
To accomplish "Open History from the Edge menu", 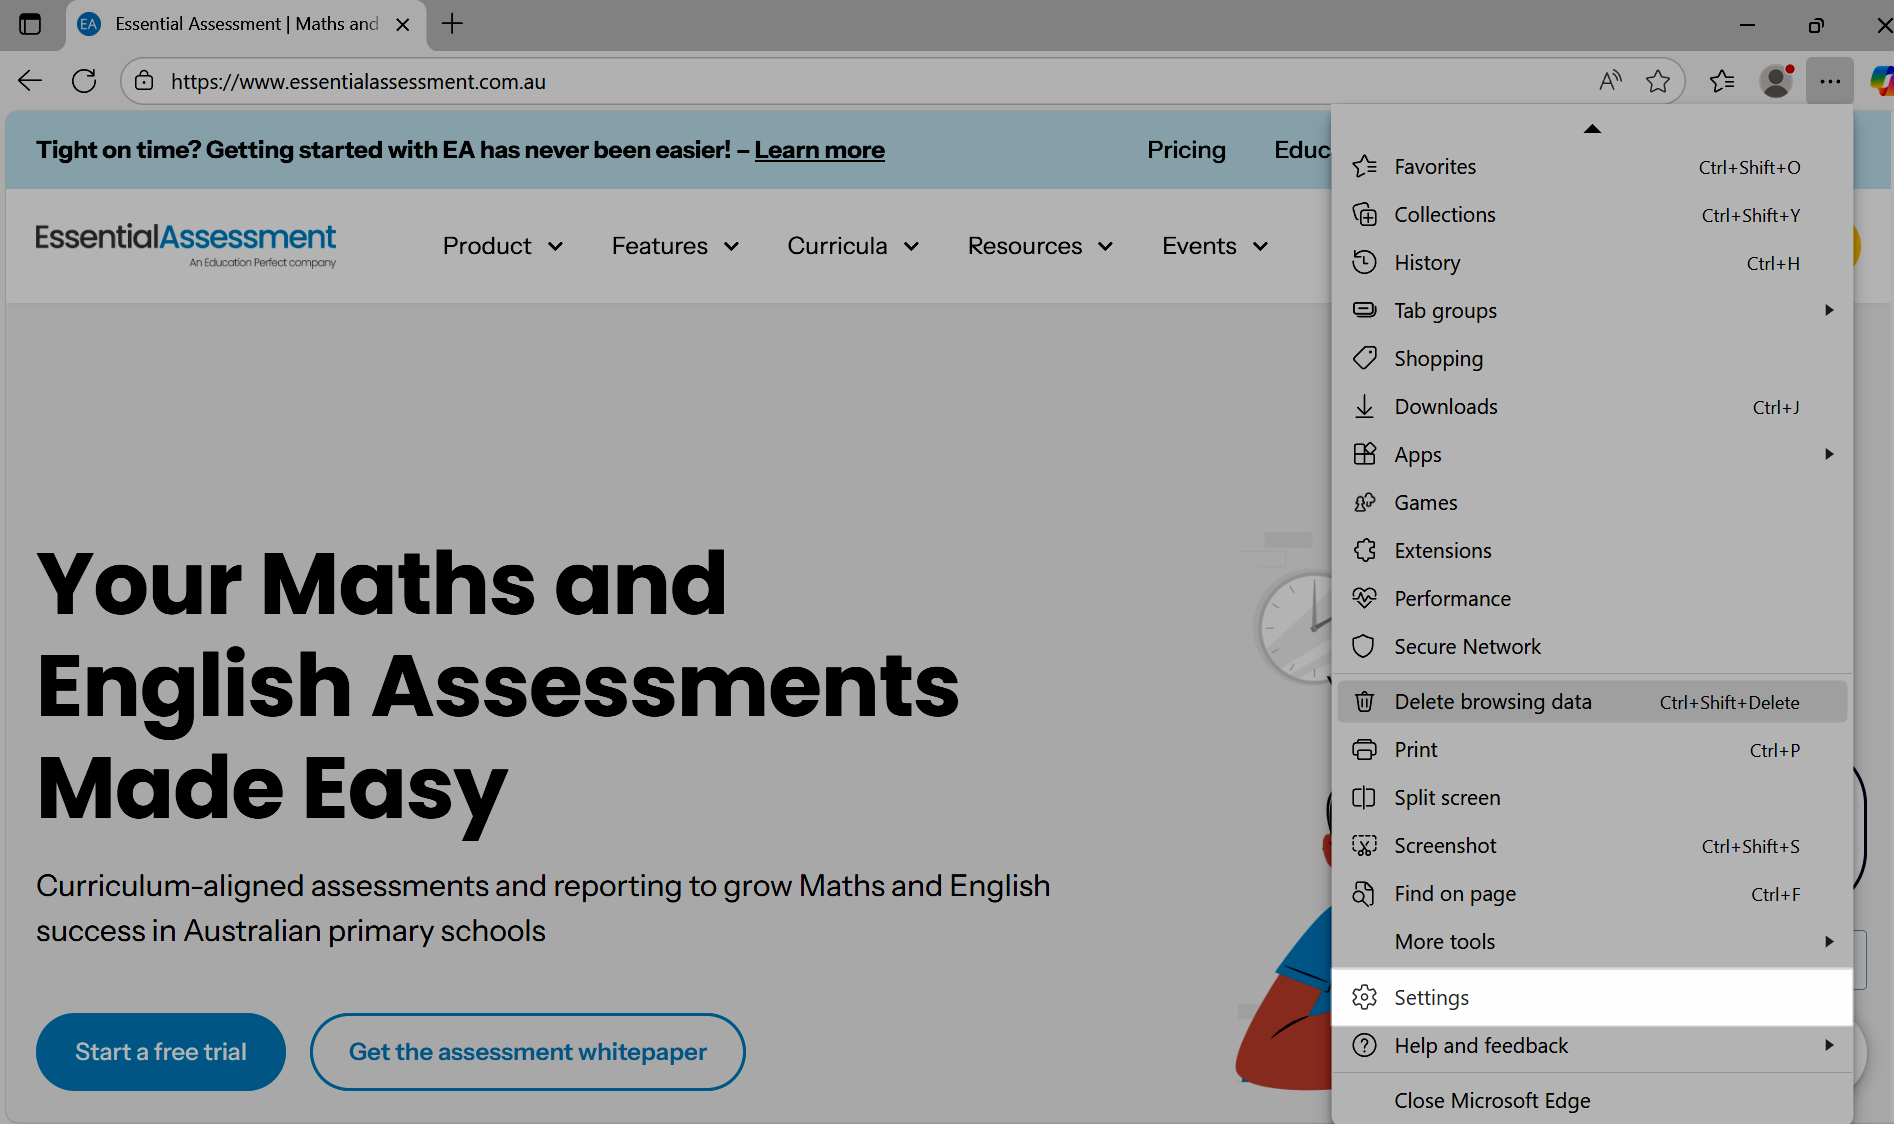I will [1592, 263].
